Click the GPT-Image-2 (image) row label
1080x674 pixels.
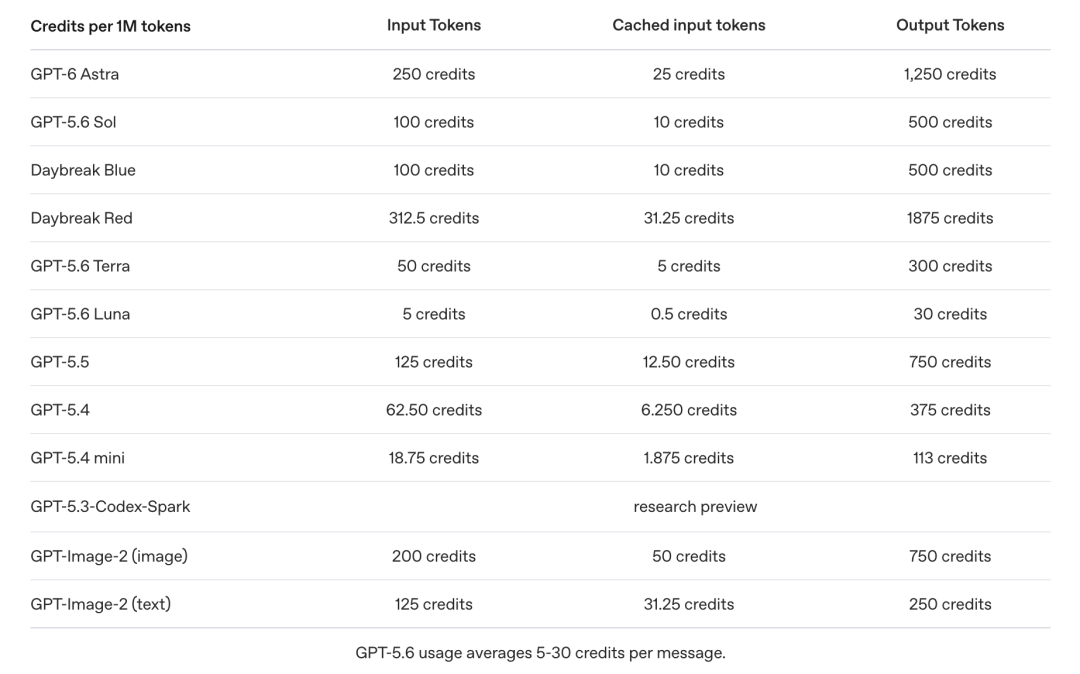click(x=109, y=556)
